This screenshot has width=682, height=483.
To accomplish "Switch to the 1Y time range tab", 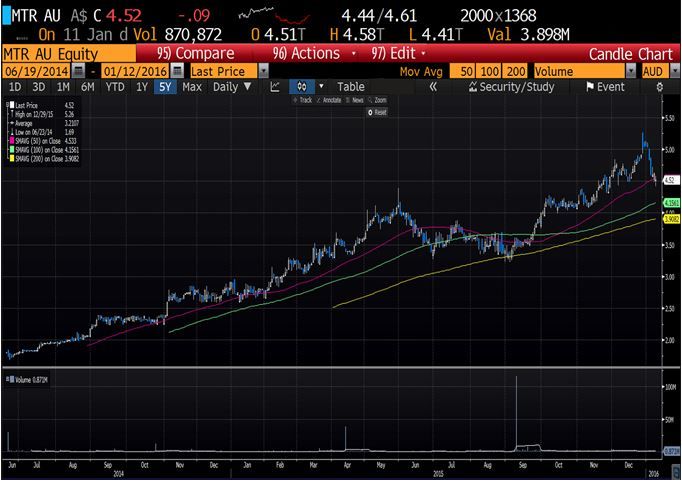I will [142, 87].
